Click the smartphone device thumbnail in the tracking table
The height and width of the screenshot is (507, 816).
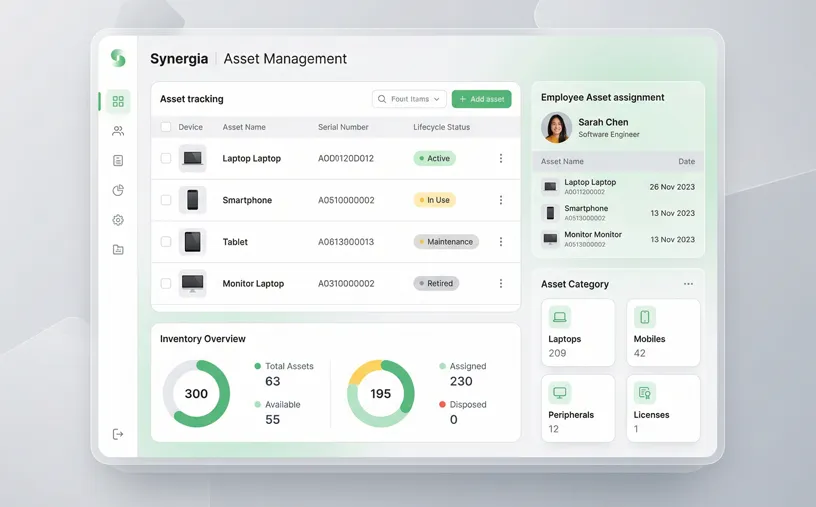coord(193,200)
